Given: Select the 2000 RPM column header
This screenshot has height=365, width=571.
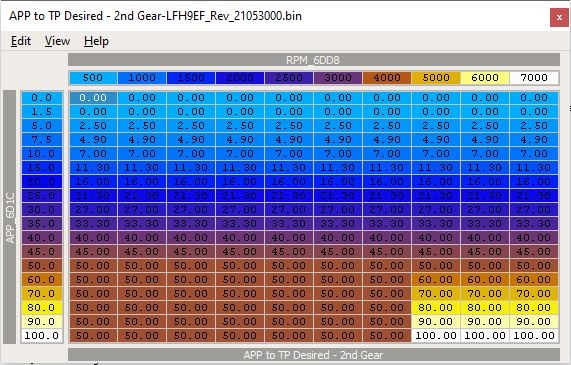Looking at the screenshot, I should [x=240, y=78].
